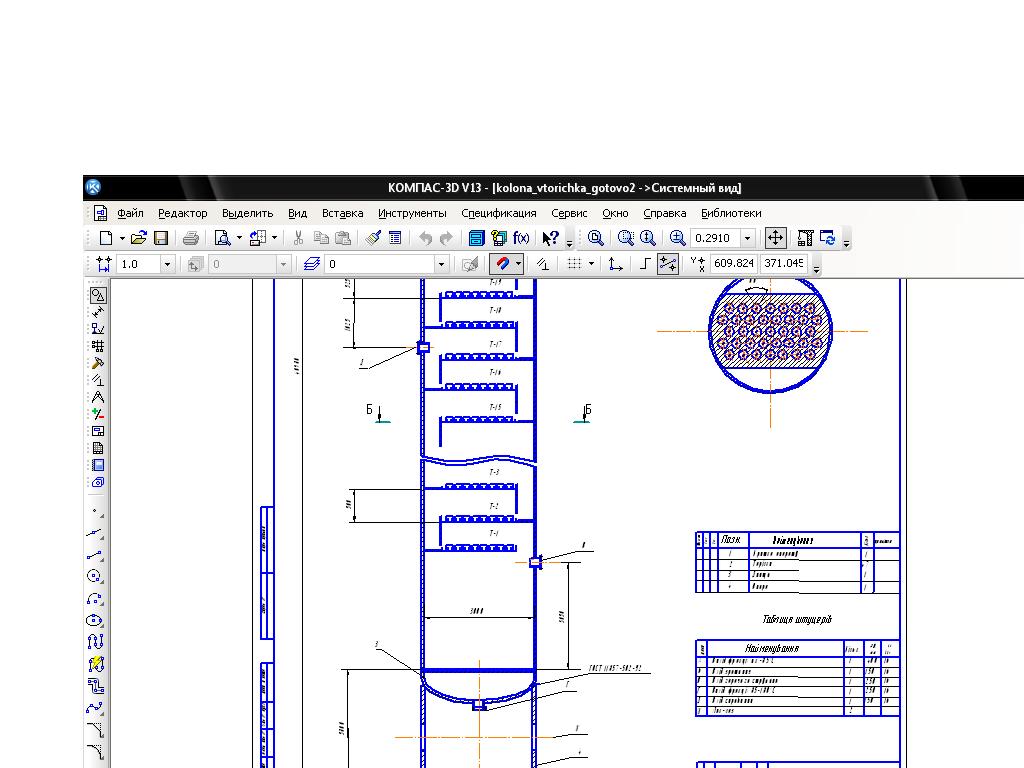Open the Редактор menu
This screenshot has width=1024, height=768.
[183, 213]
